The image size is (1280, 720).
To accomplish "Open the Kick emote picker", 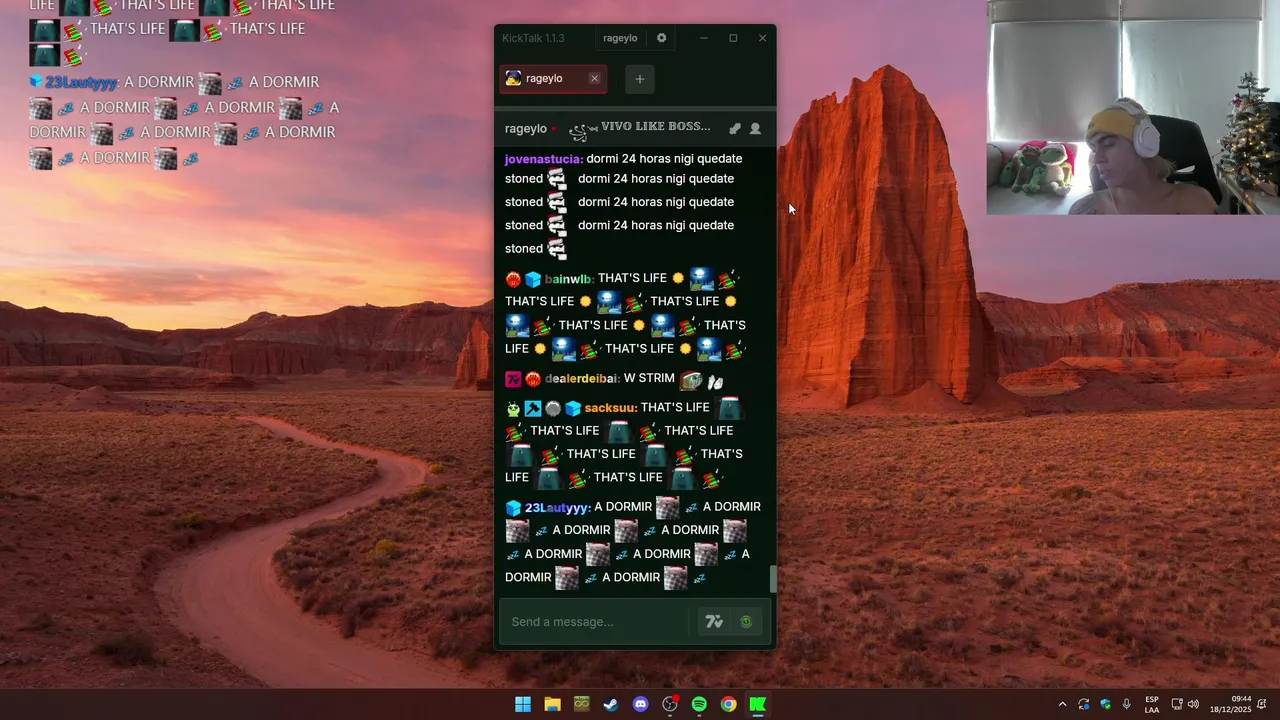I will point(746,621).
